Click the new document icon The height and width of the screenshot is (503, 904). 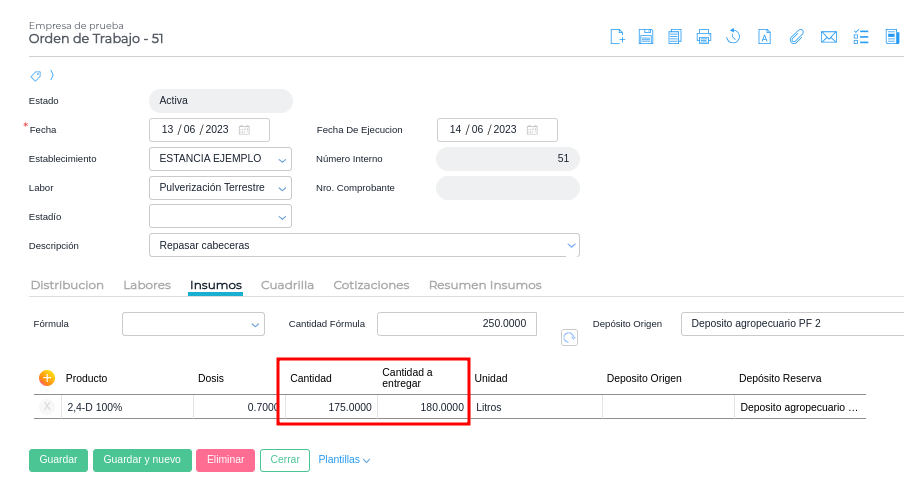[617, 37]
